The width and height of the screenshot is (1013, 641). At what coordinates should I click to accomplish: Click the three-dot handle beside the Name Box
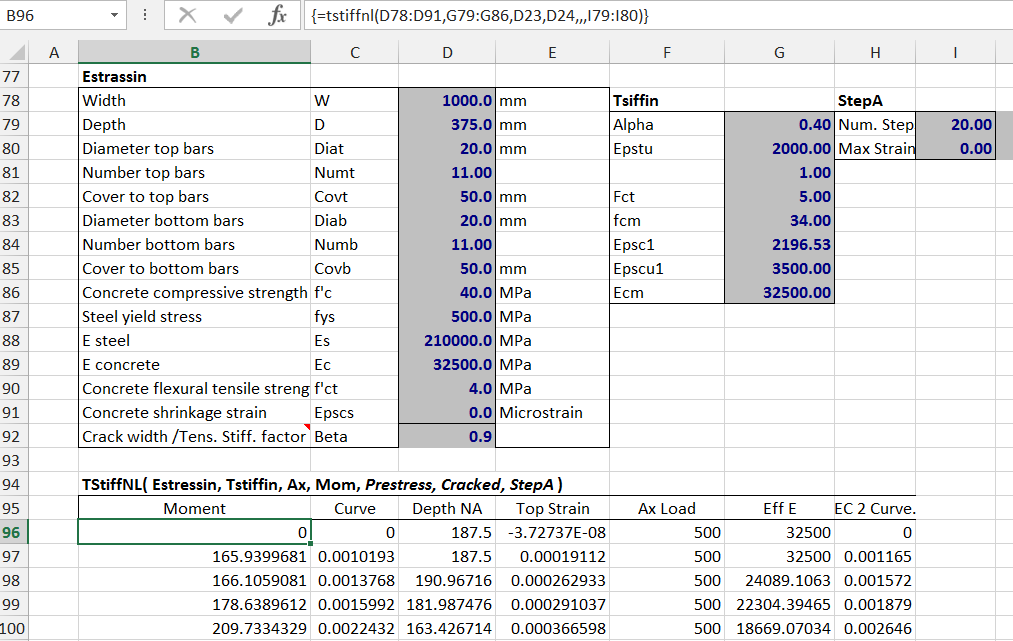pyautogui.click(x=146, y=16)
